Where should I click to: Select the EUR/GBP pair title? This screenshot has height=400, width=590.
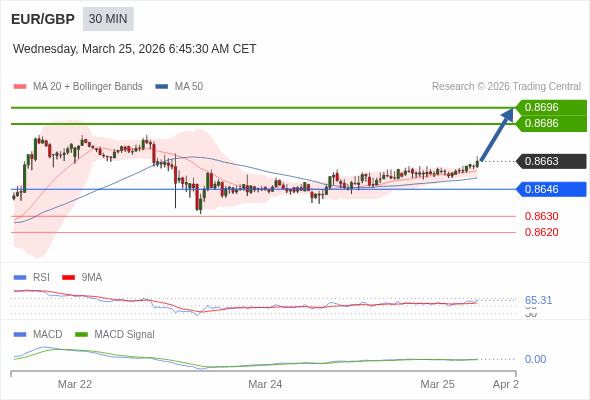click(x=43, y=19)
